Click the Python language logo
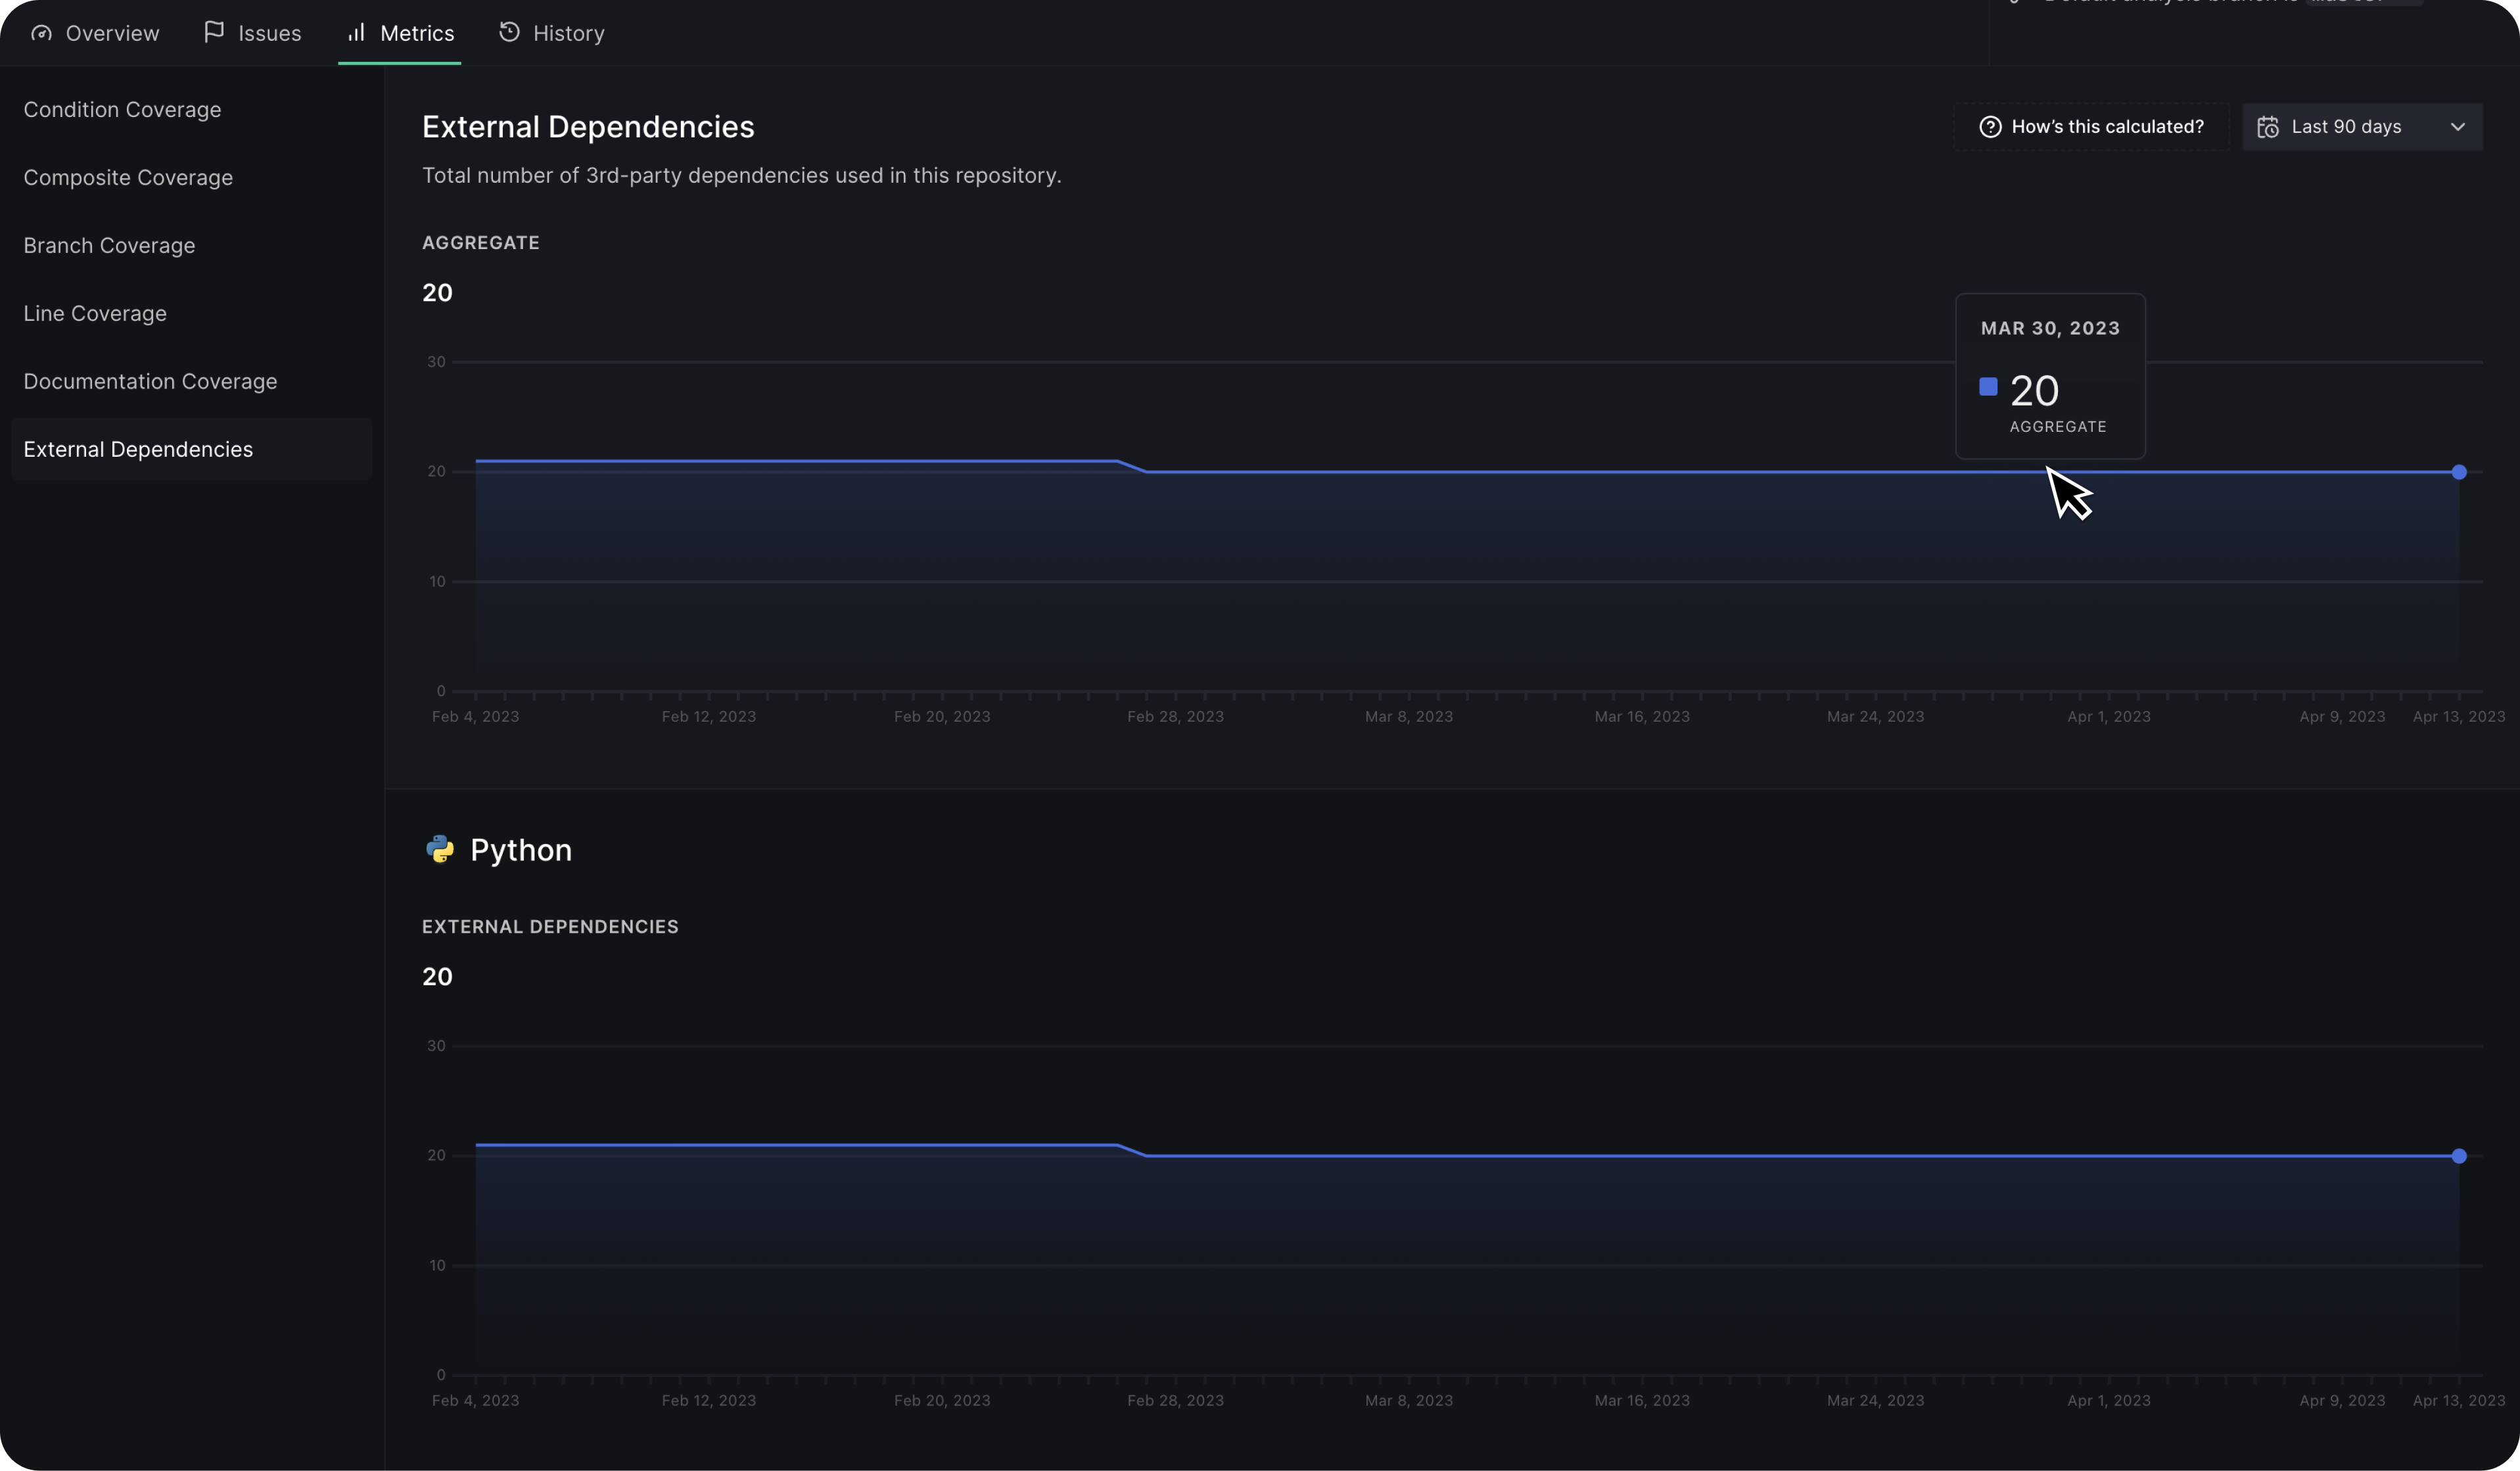 pos(440,849)
